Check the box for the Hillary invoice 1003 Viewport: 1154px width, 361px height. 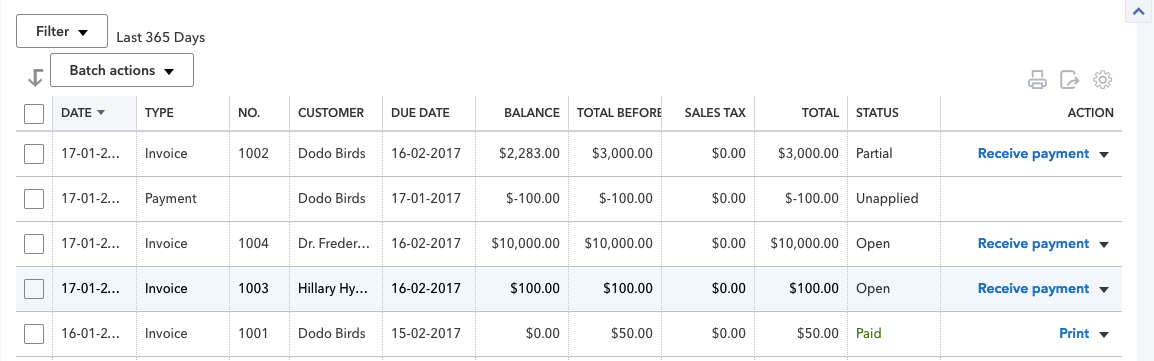click(x=34, y=289)
